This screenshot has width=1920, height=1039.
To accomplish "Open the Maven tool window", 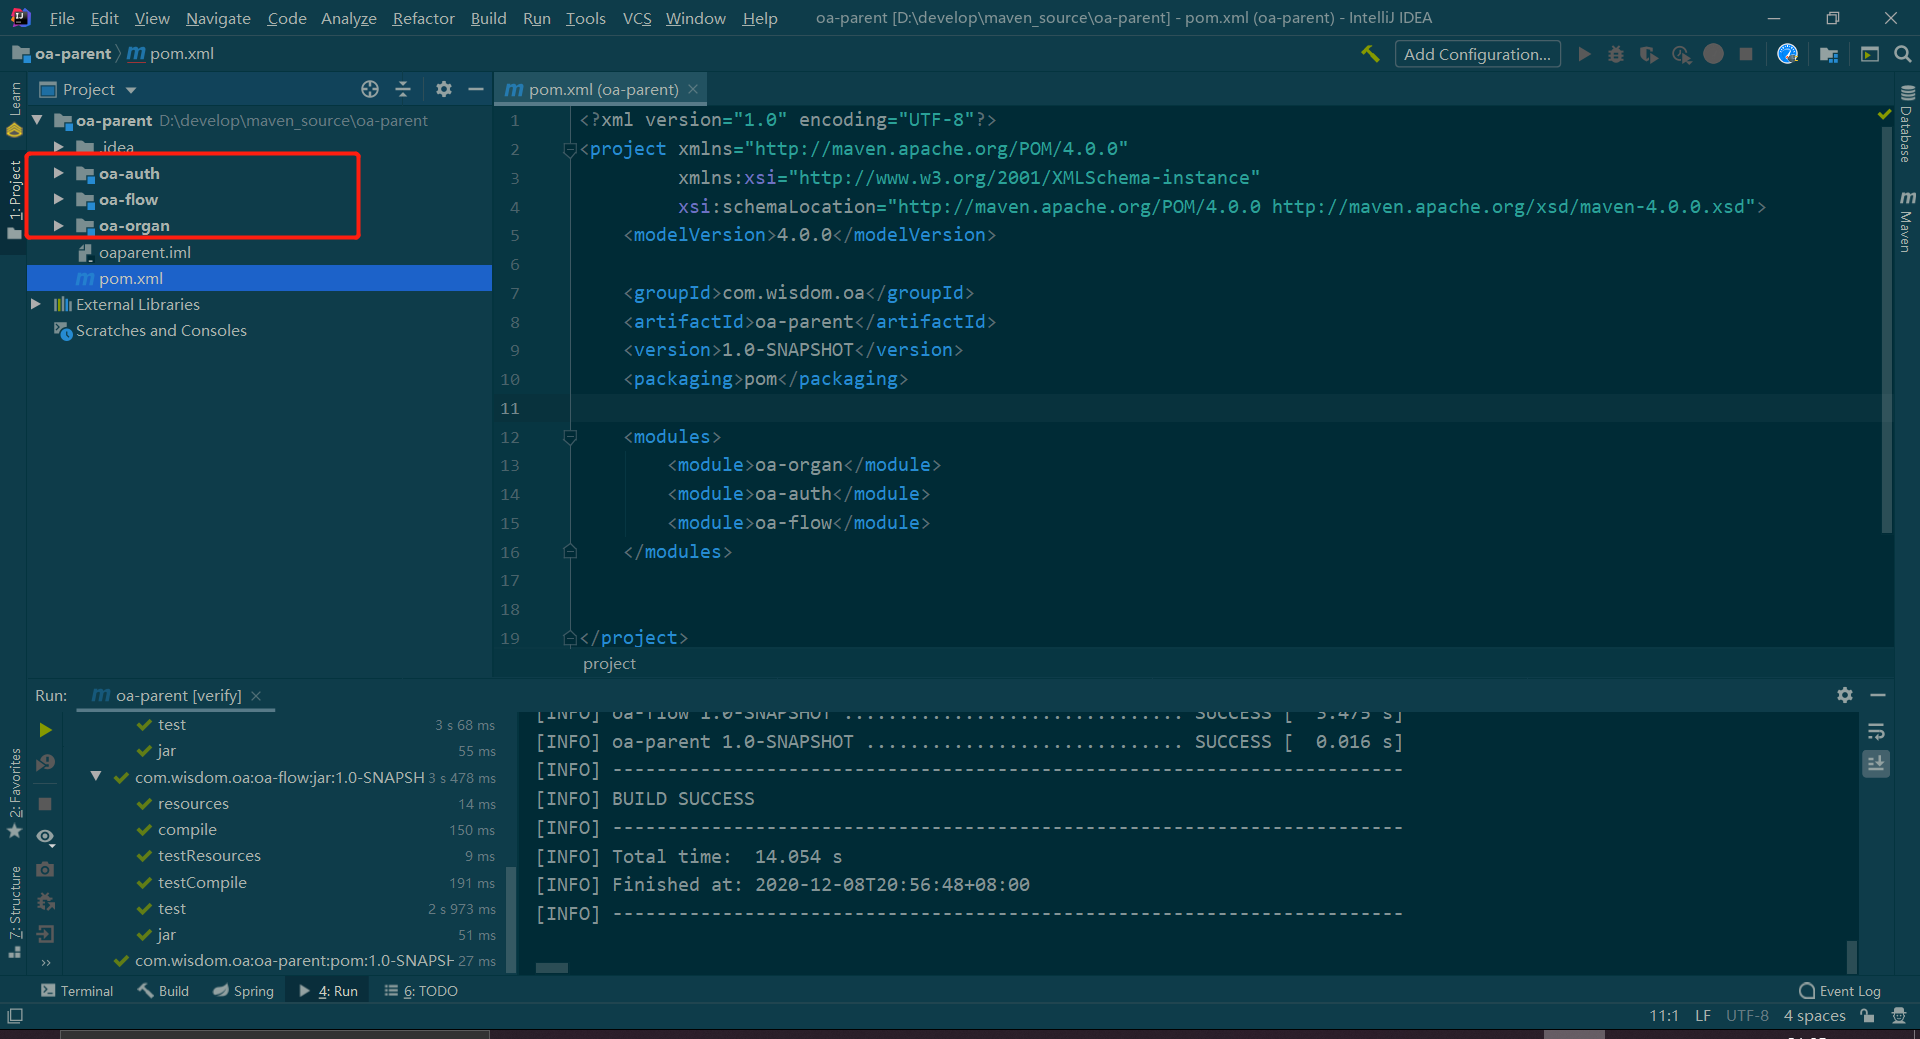I will (x=1907, y=222).
